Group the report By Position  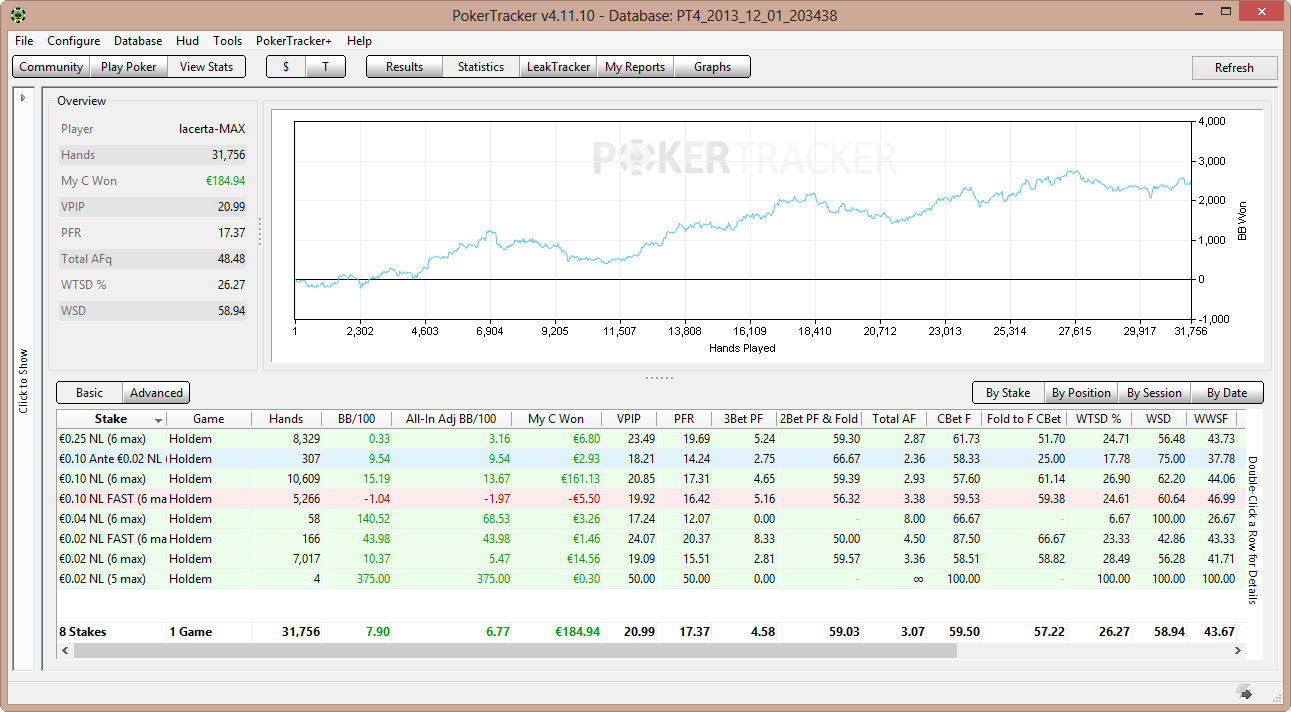[x=1081, y=393]
